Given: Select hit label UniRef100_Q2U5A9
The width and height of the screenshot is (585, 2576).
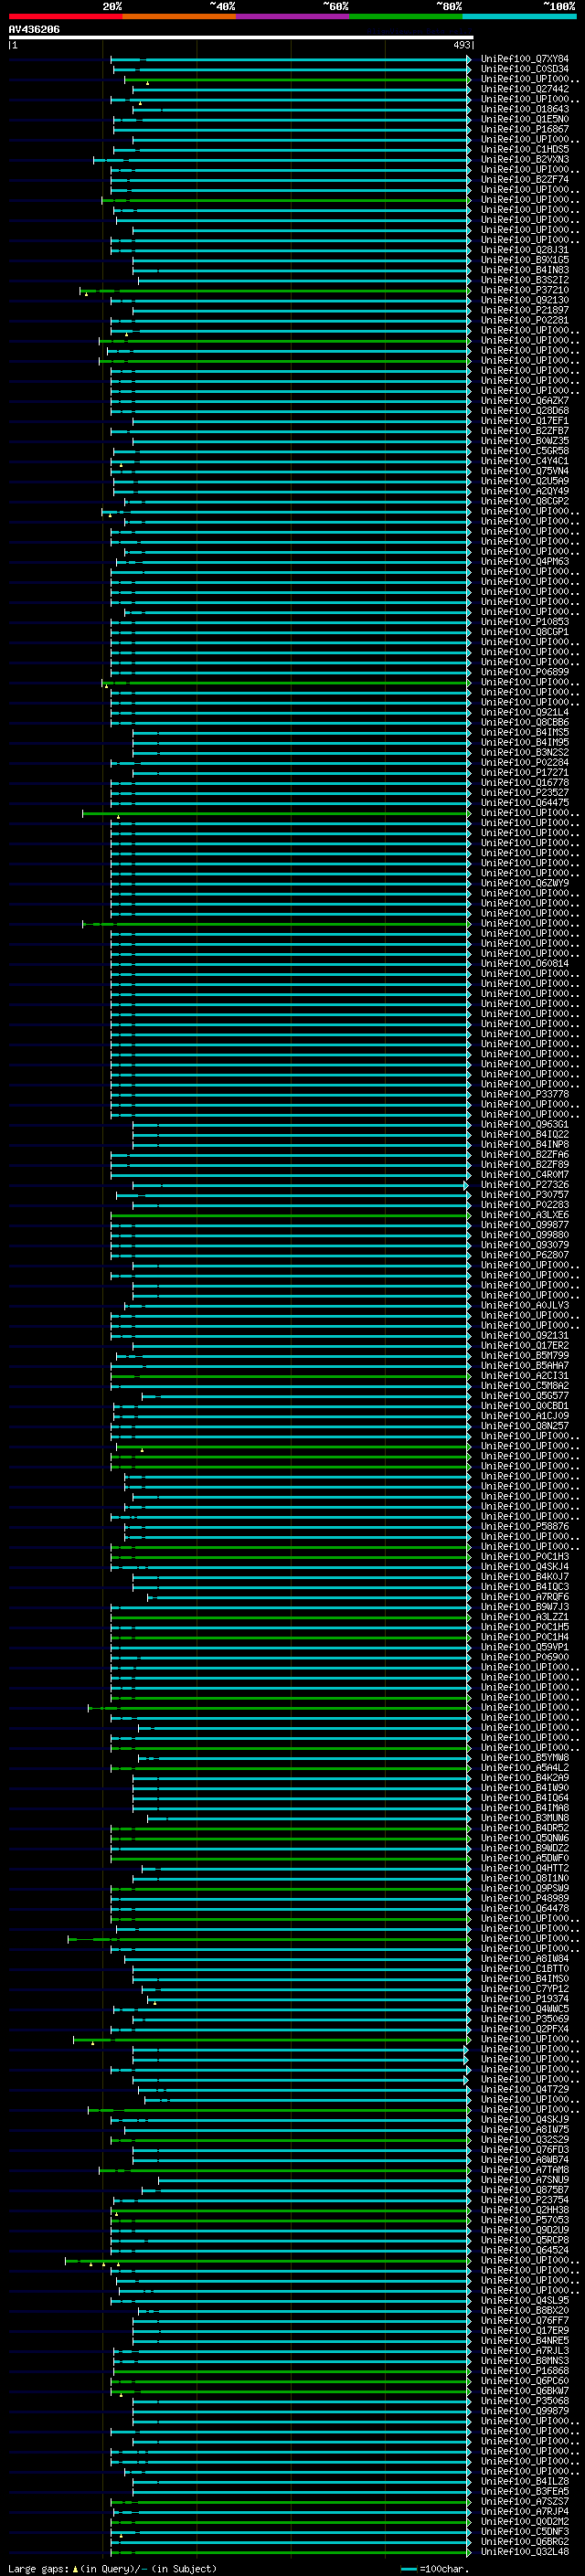Looking at the screenshot, I should [x=525, y=481].
